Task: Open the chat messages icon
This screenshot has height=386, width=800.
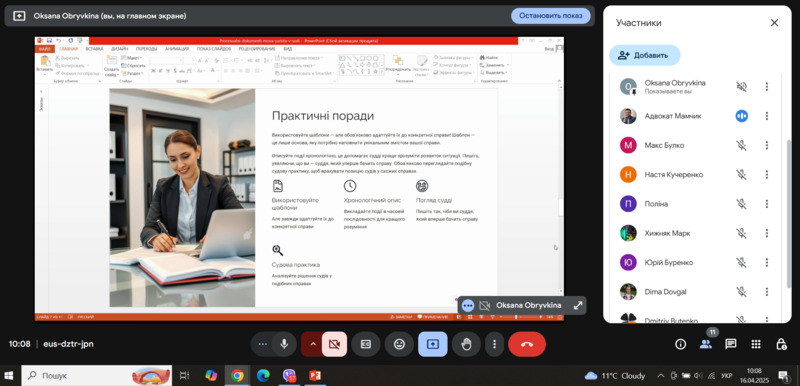Action: tap(731, 344)
